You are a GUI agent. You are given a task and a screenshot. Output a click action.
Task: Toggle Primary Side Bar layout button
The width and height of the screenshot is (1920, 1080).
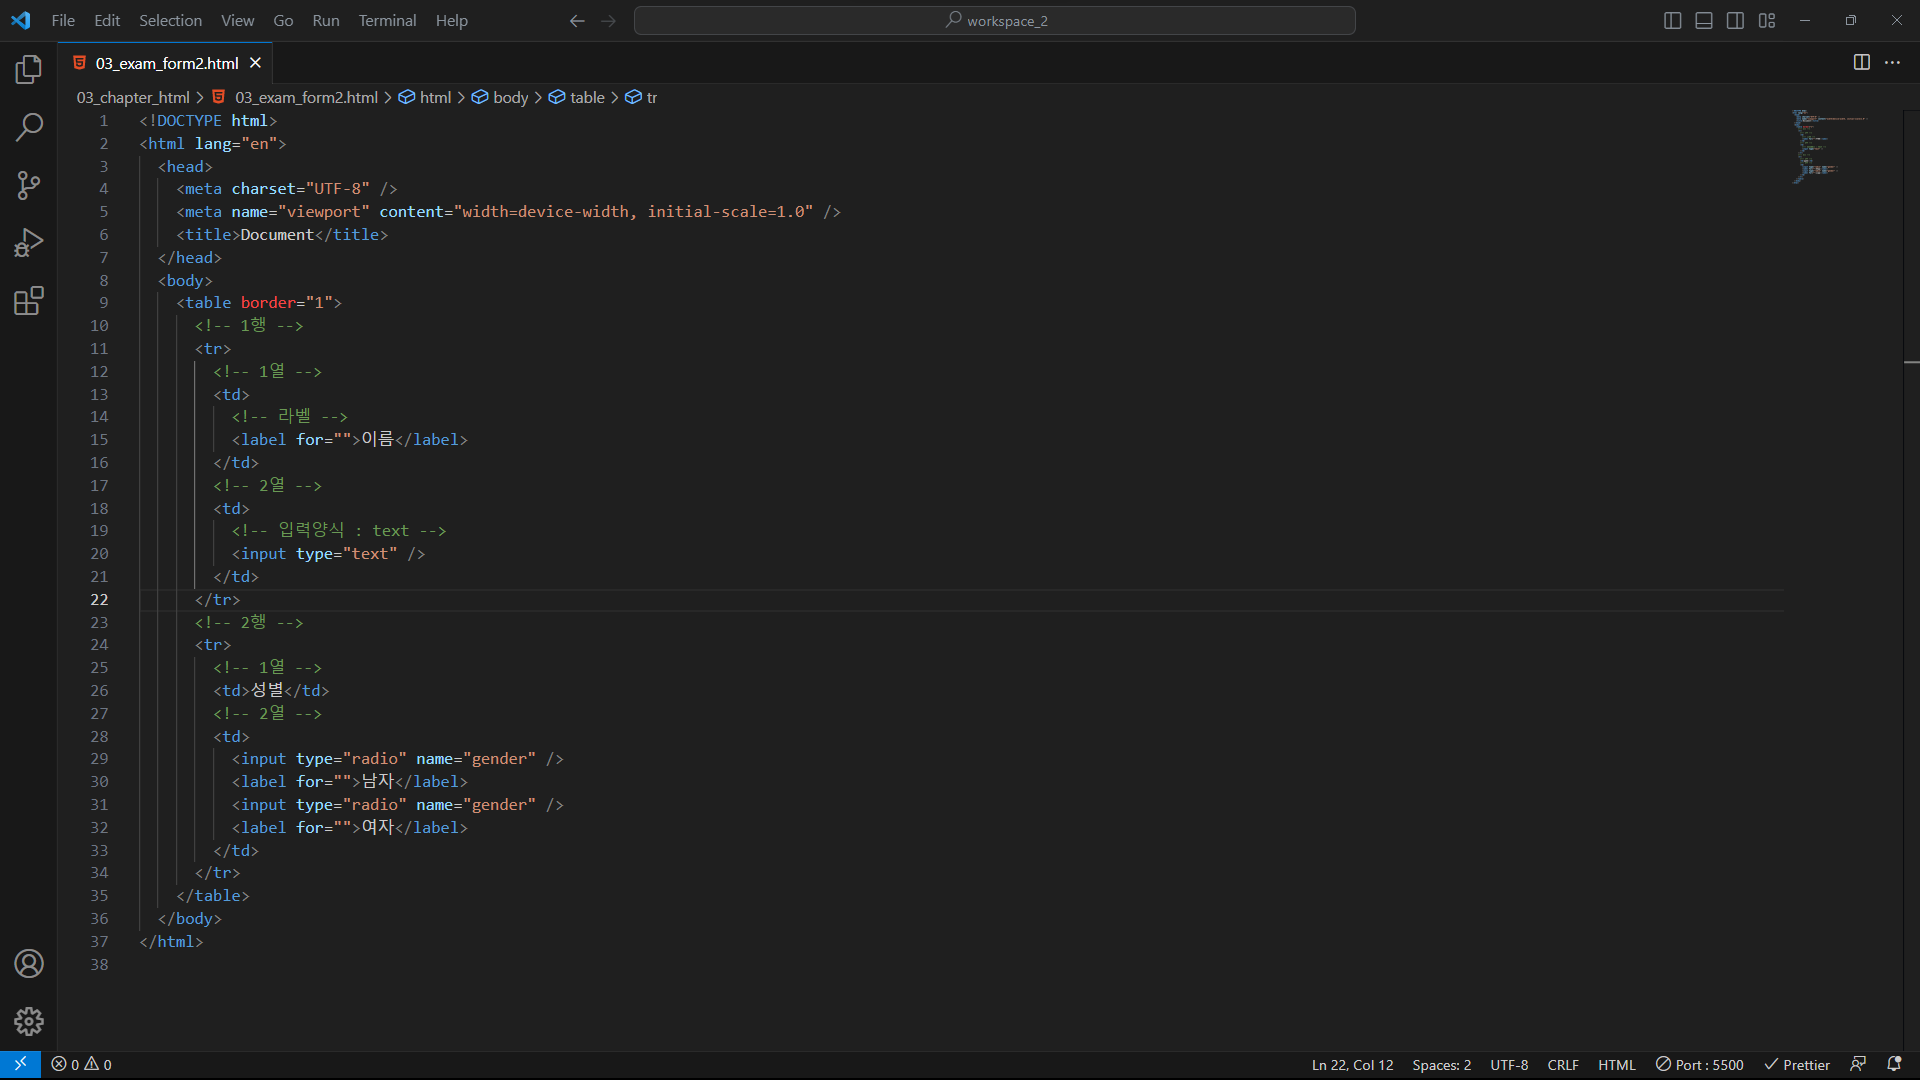pyautogui.click(x=1672, y=21)
